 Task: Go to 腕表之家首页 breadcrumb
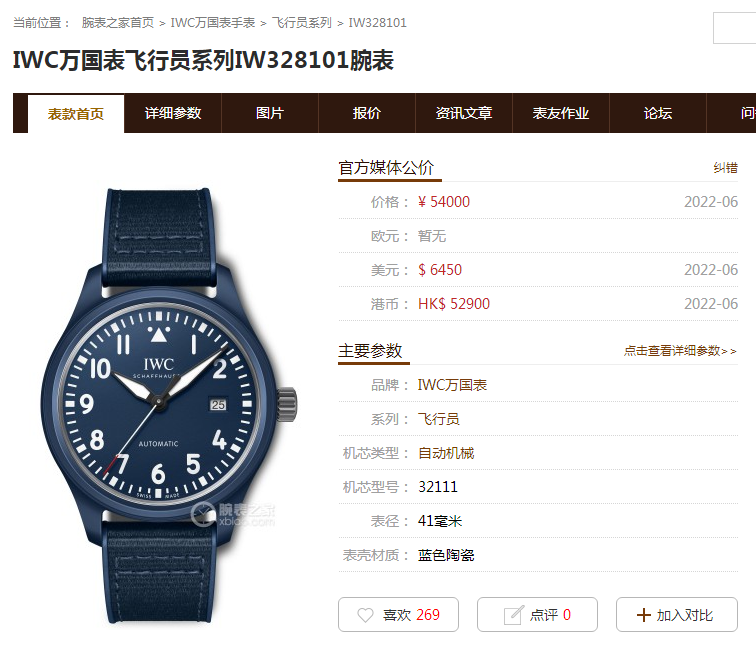(x=118, y=23)
